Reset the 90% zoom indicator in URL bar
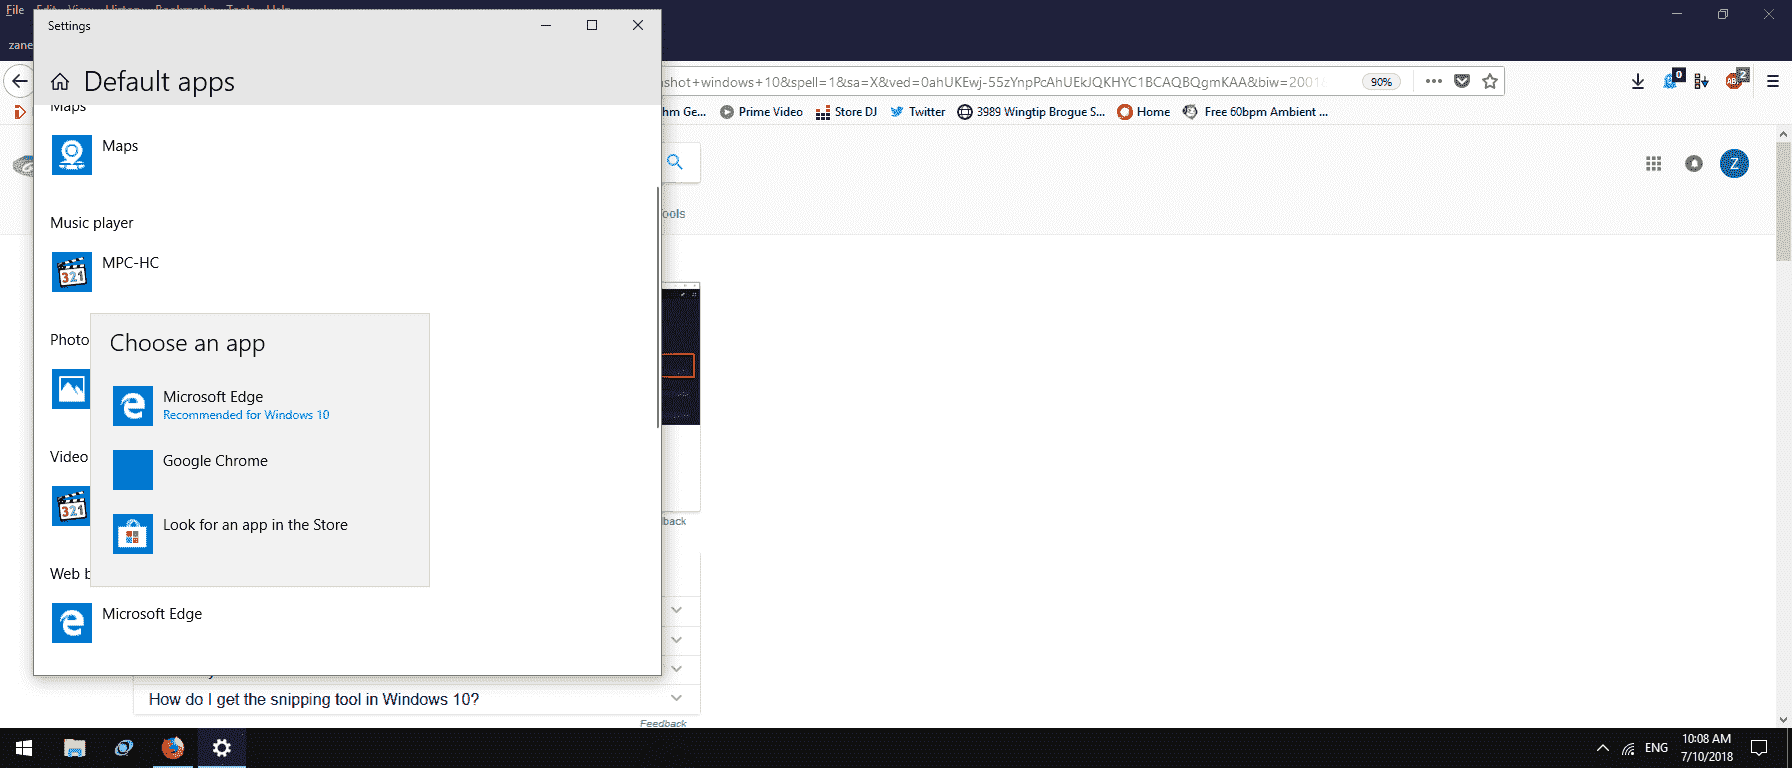This screenshot has width=1792, height=768. pyautogui.click(x=1381, y=82)
